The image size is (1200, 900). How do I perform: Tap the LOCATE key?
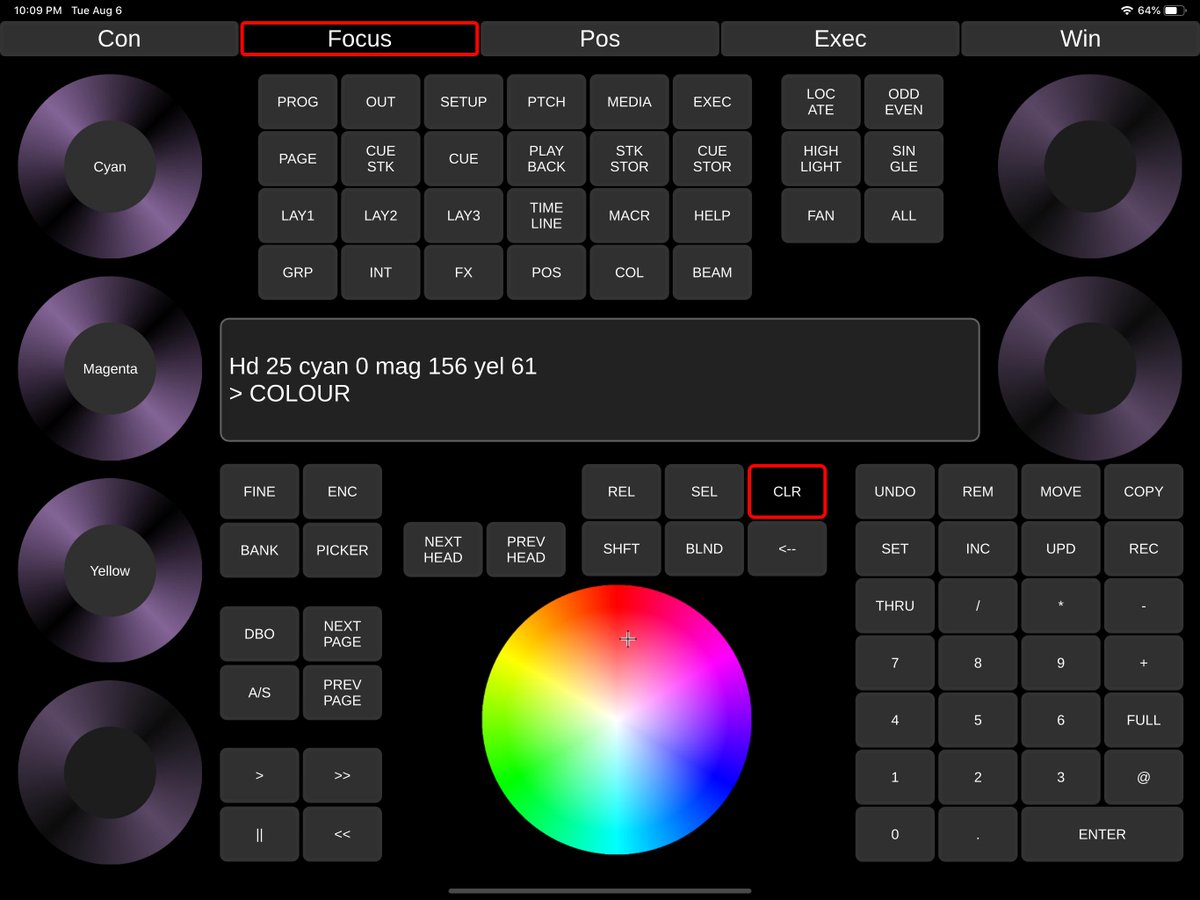(x=821, y=102)
